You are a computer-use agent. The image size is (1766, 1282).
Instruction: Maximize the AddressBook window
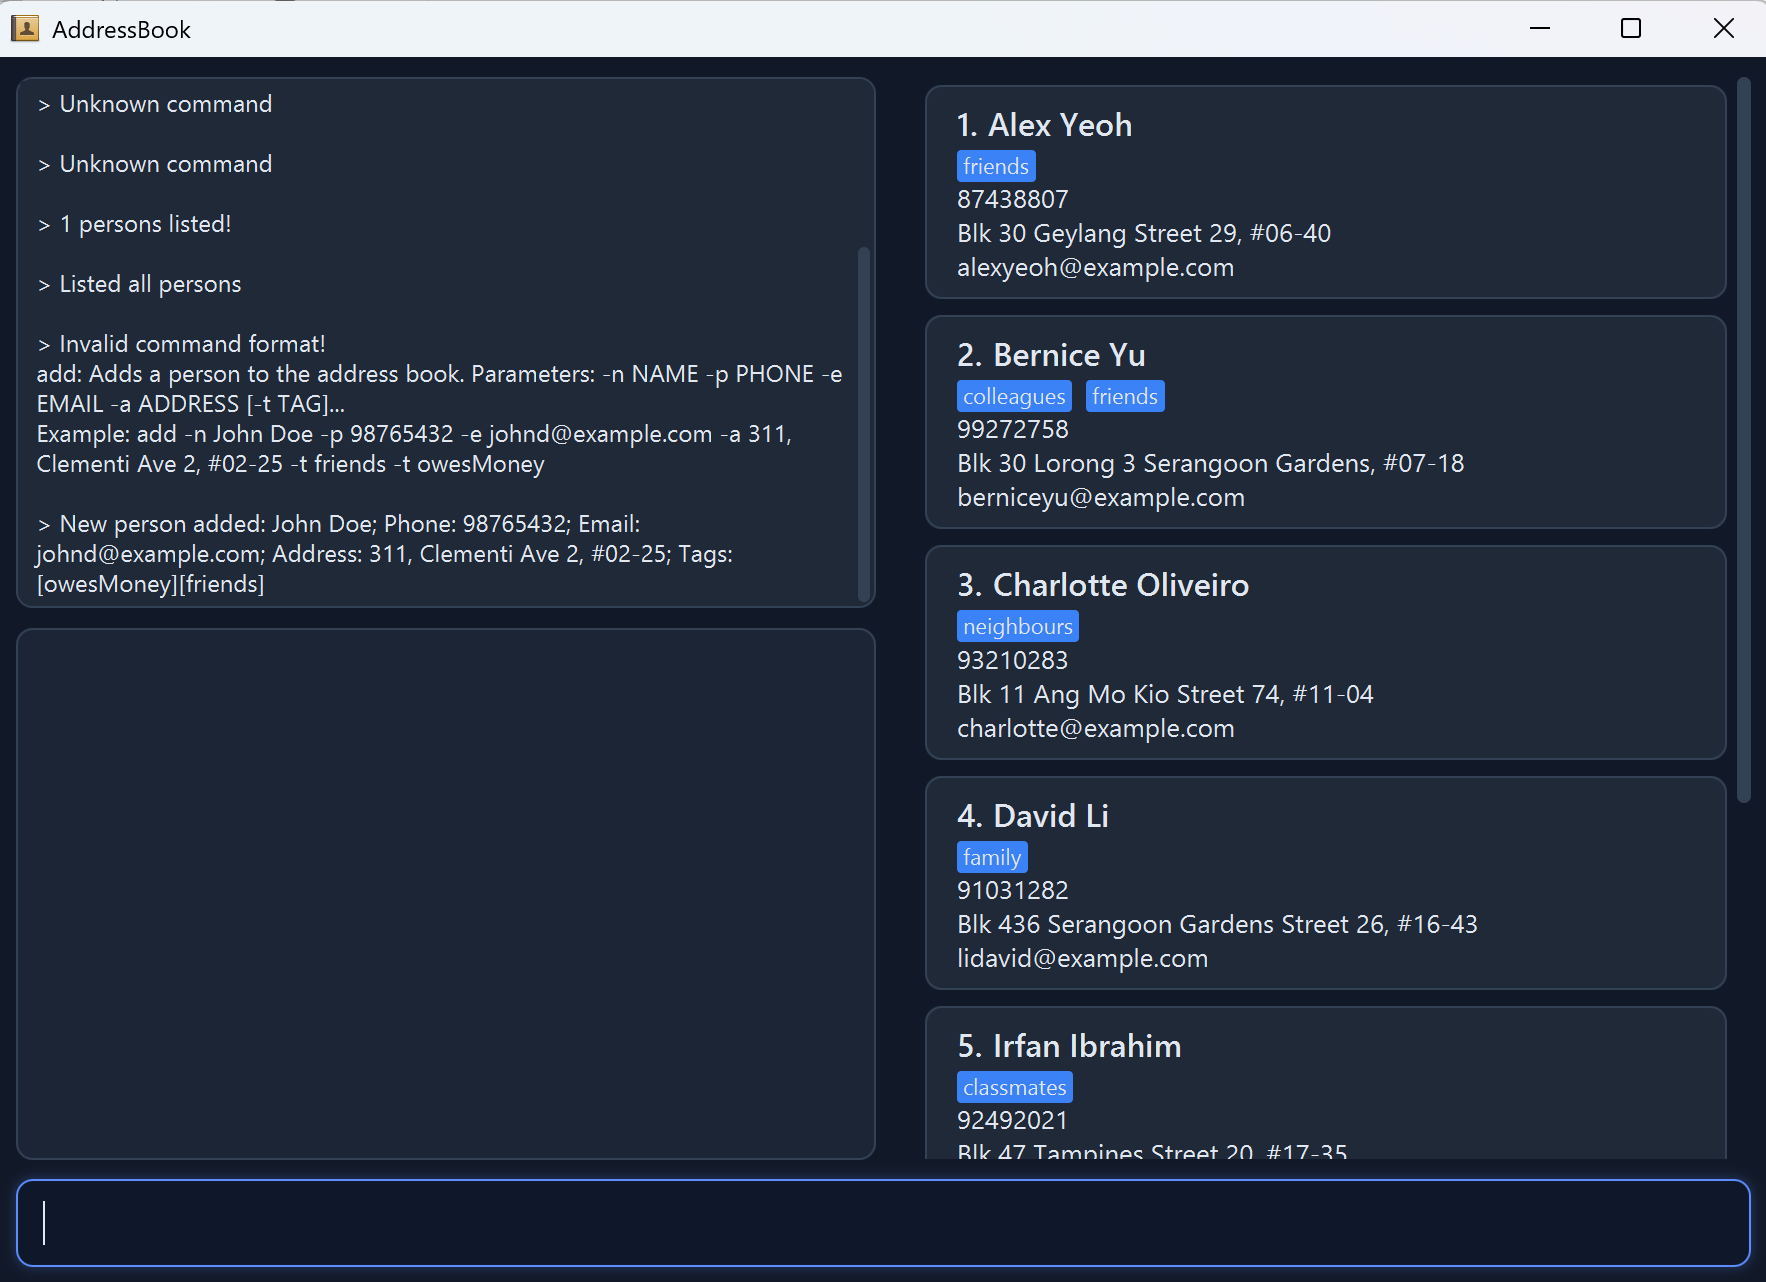click(x=1630, y=29)
